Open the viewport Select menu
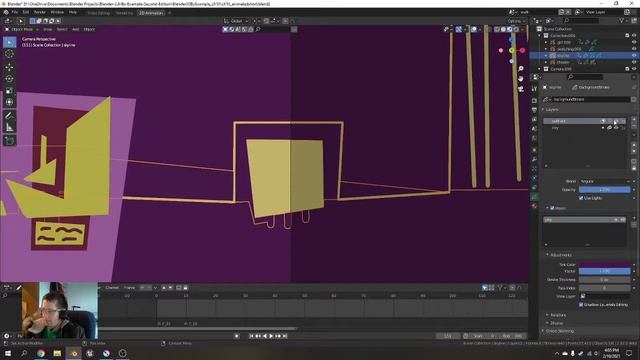This screenshot has width=640, height=360. [62, 29]
